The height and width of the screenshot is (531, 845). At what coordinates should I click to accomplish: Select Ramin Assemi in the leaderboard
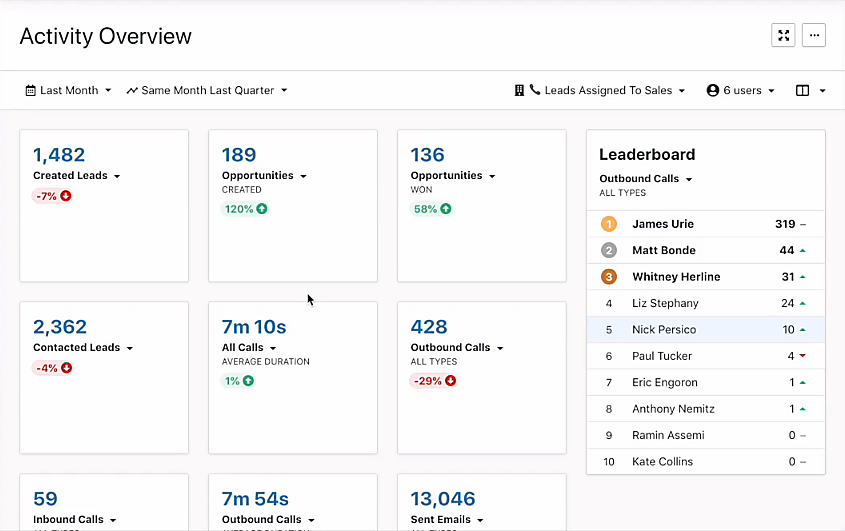tap(705, 435)
